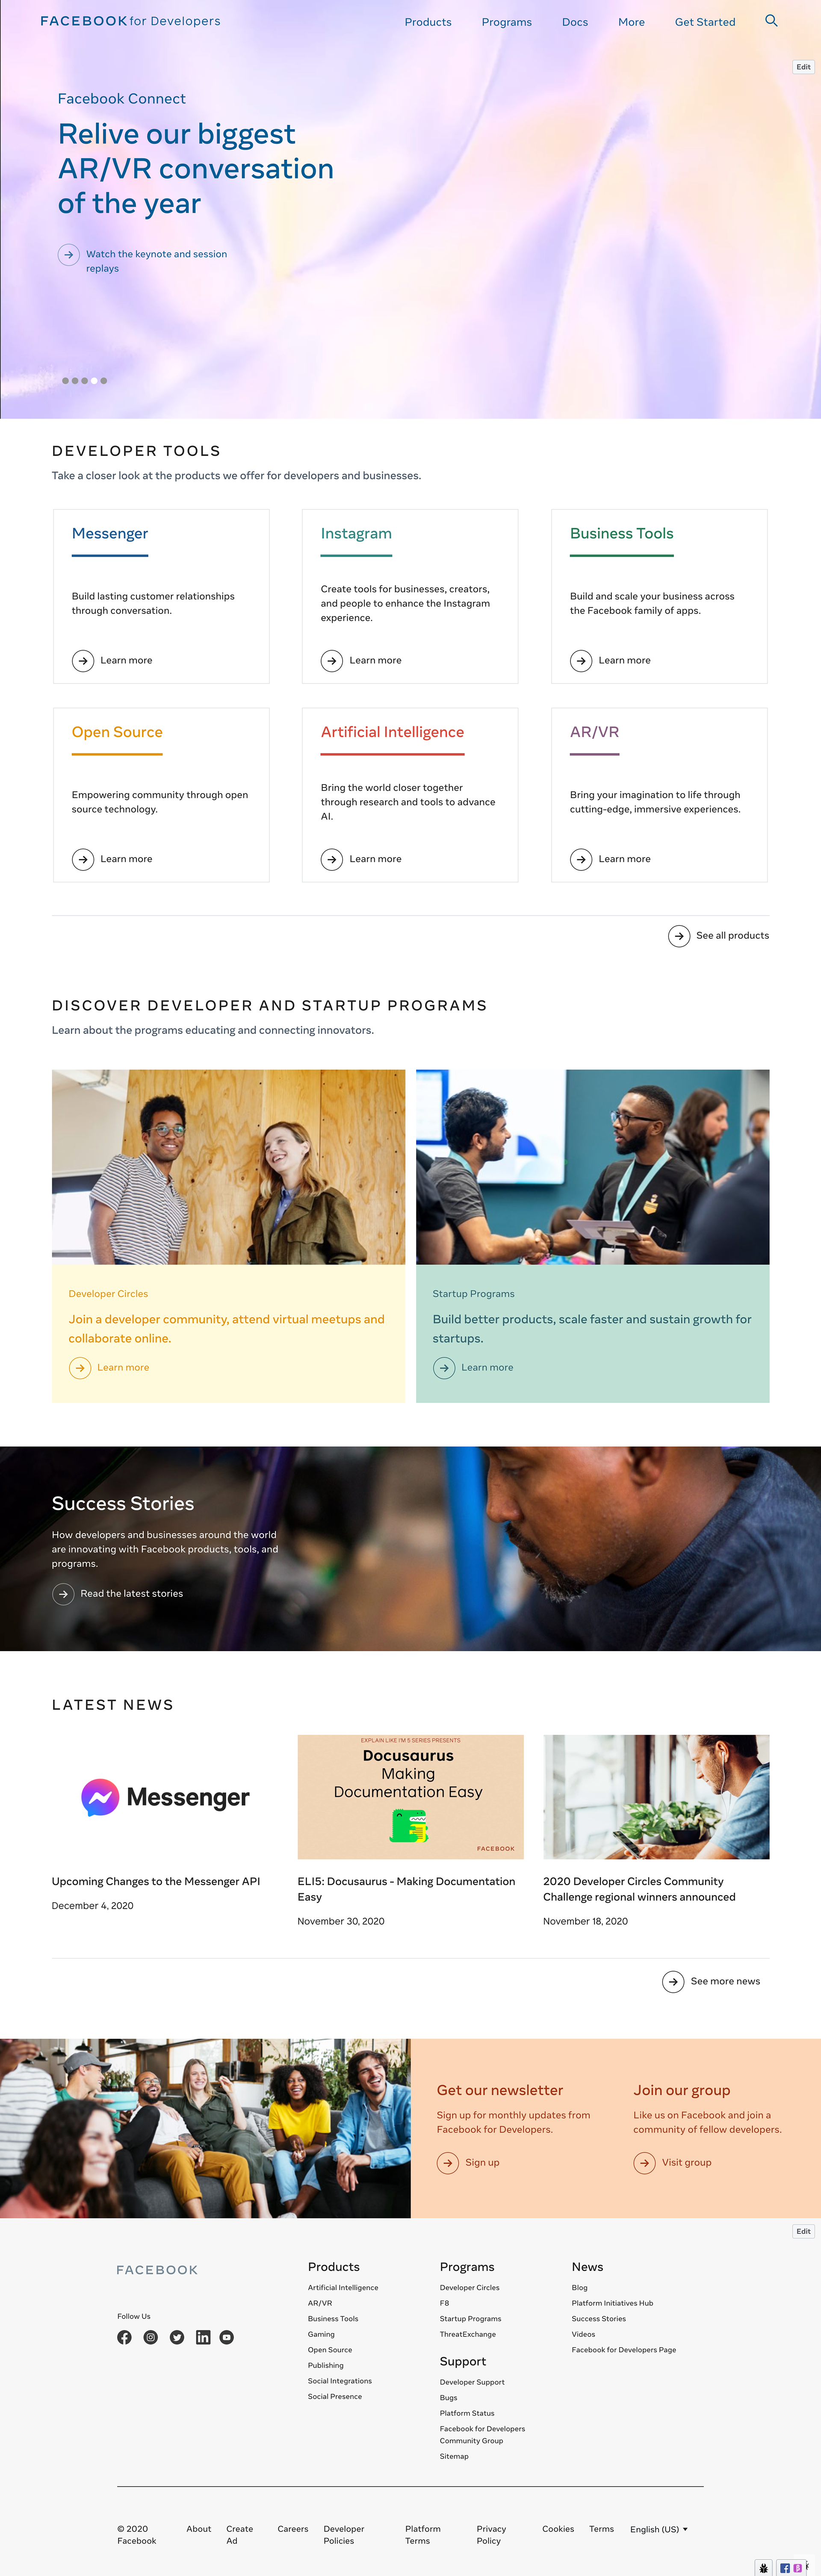Click the bug report icon at bottom corner

tap(764, 2567)
